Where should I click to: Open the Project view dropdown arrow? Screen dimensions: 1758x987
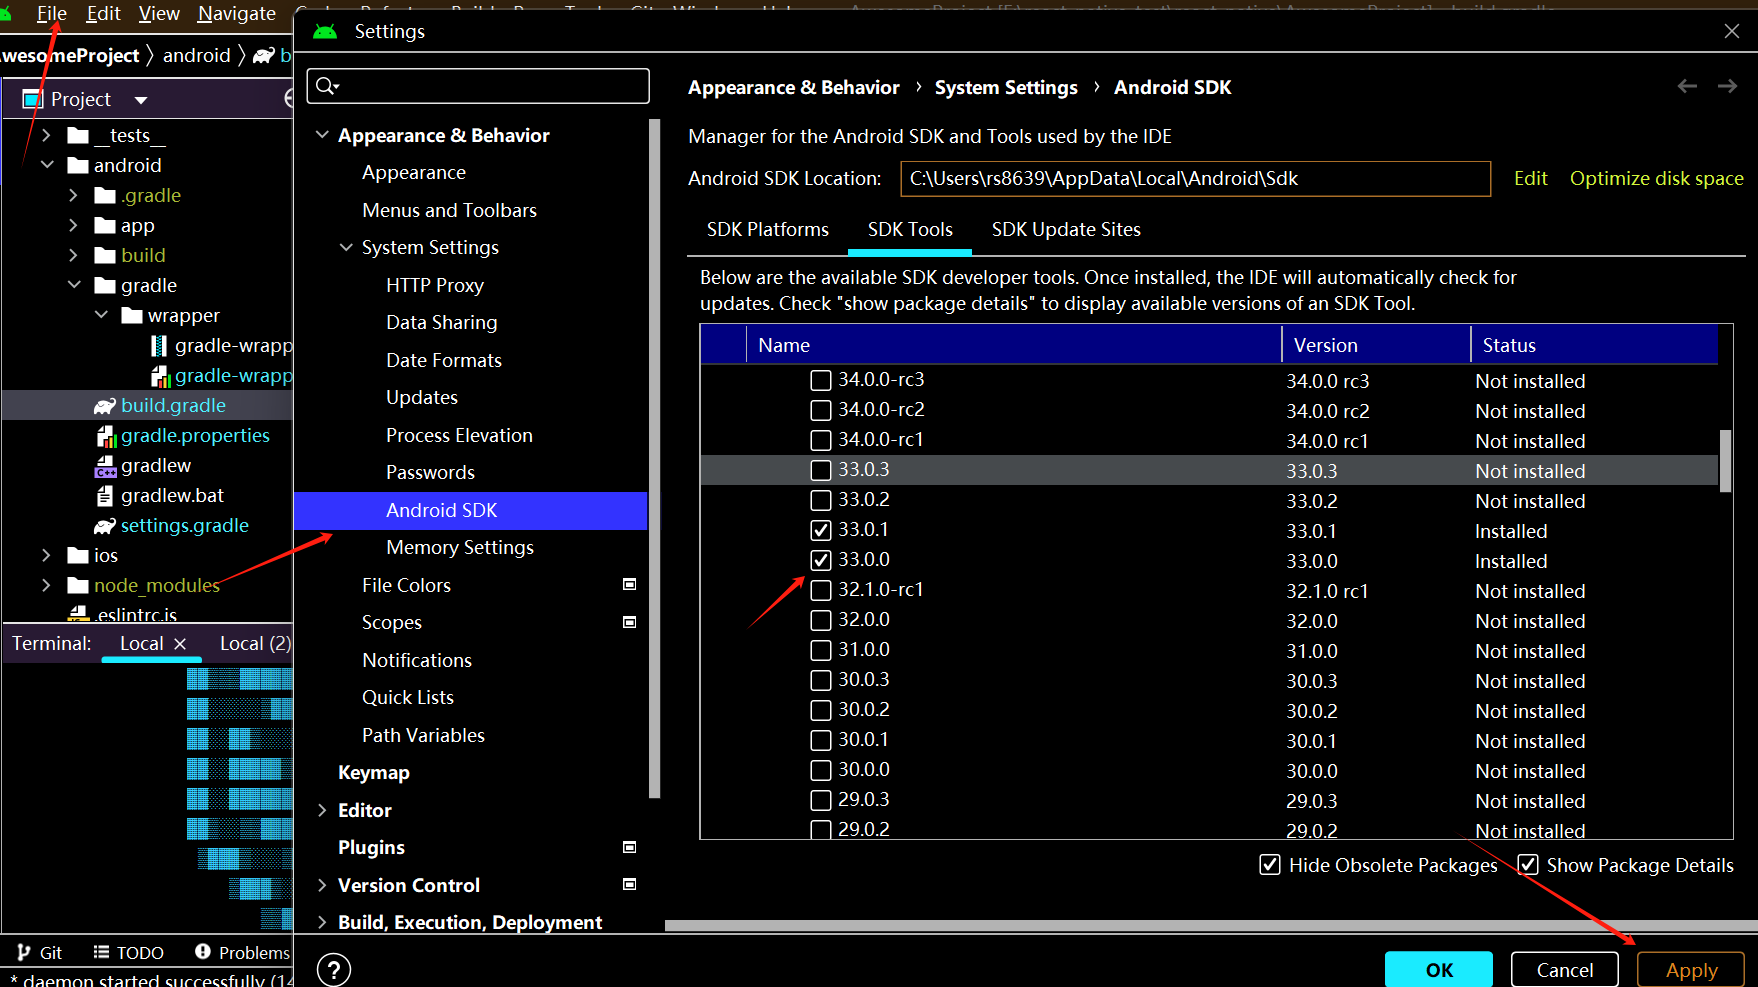[141, 100]
